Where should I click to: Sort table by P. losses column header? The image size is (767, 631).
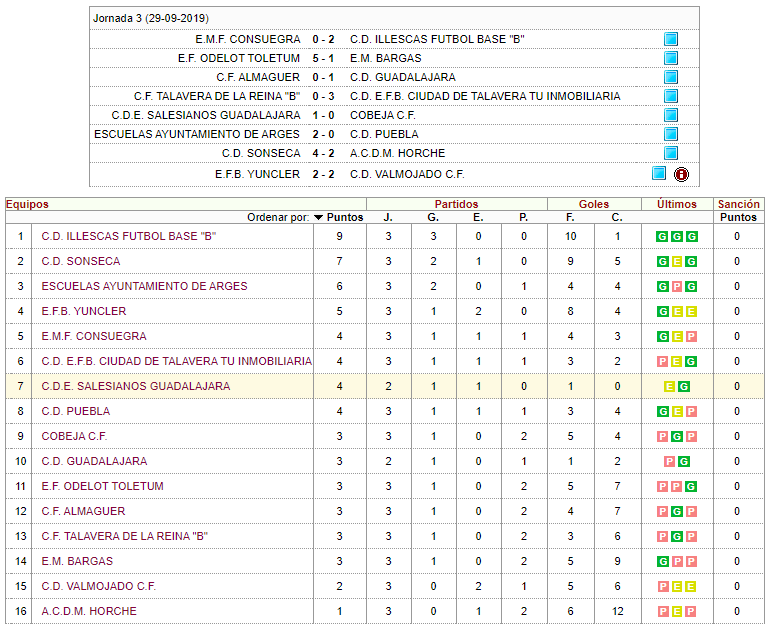(x=523, y=217)
